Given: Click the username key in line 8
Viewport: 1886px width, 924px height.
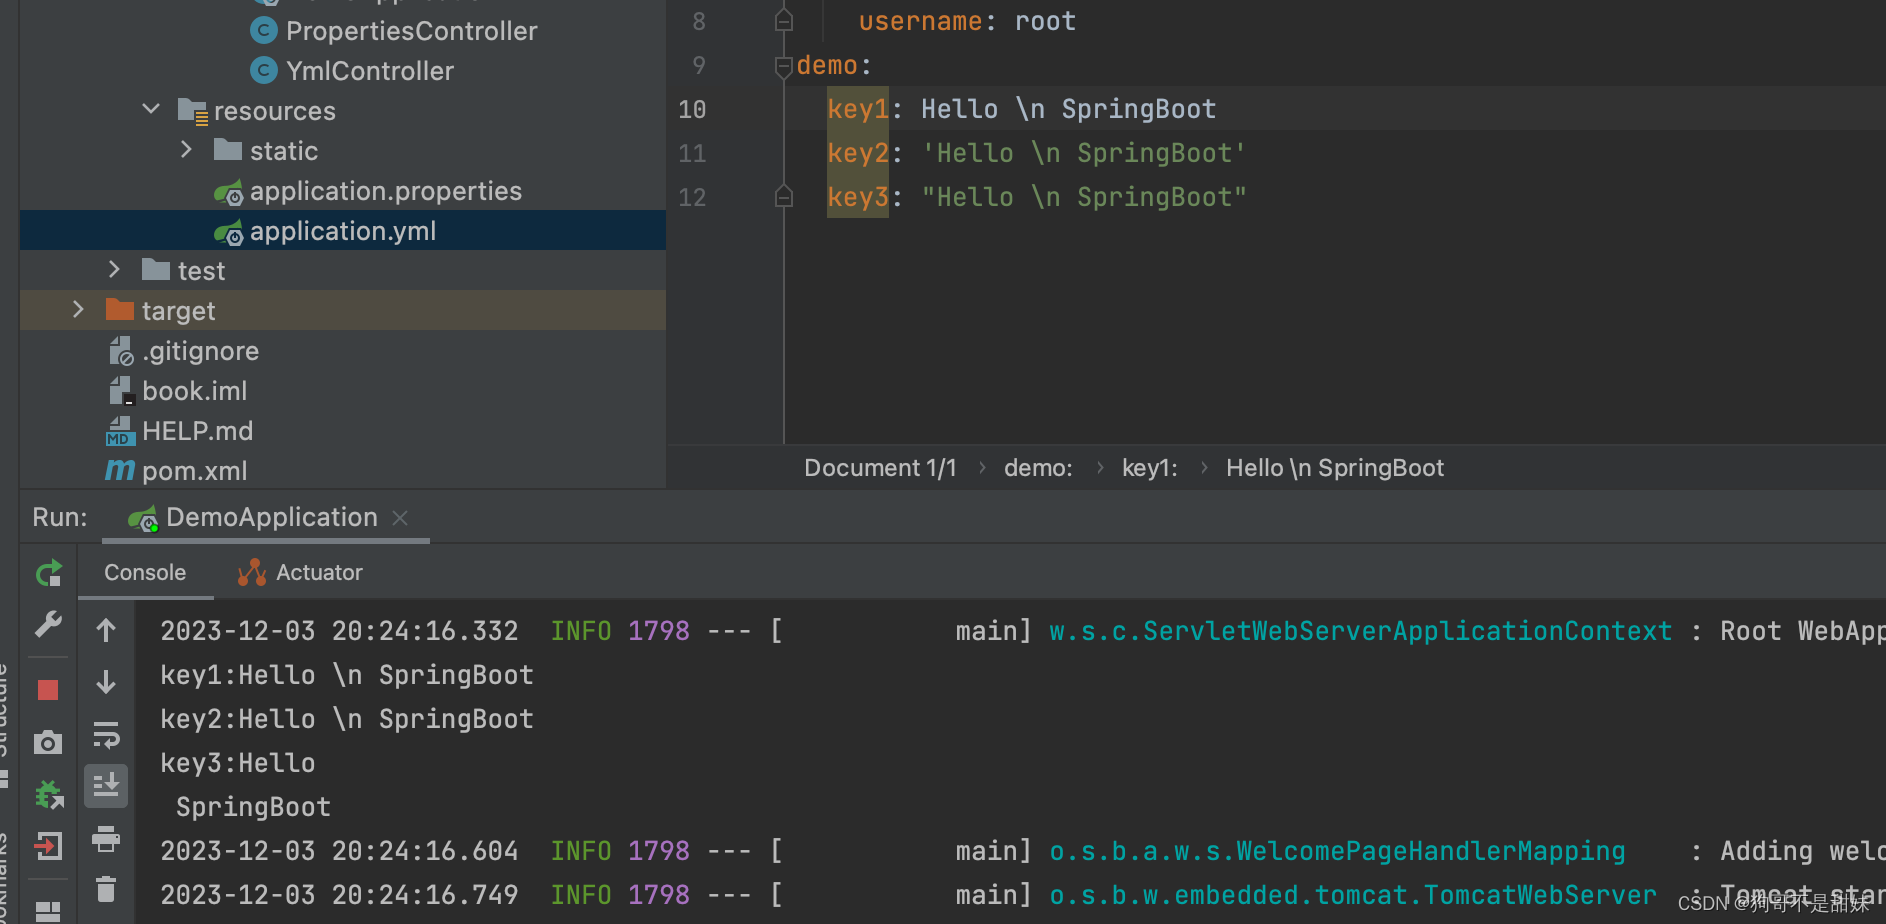Looking at the screenshot, I should click(x=920, y=21).
